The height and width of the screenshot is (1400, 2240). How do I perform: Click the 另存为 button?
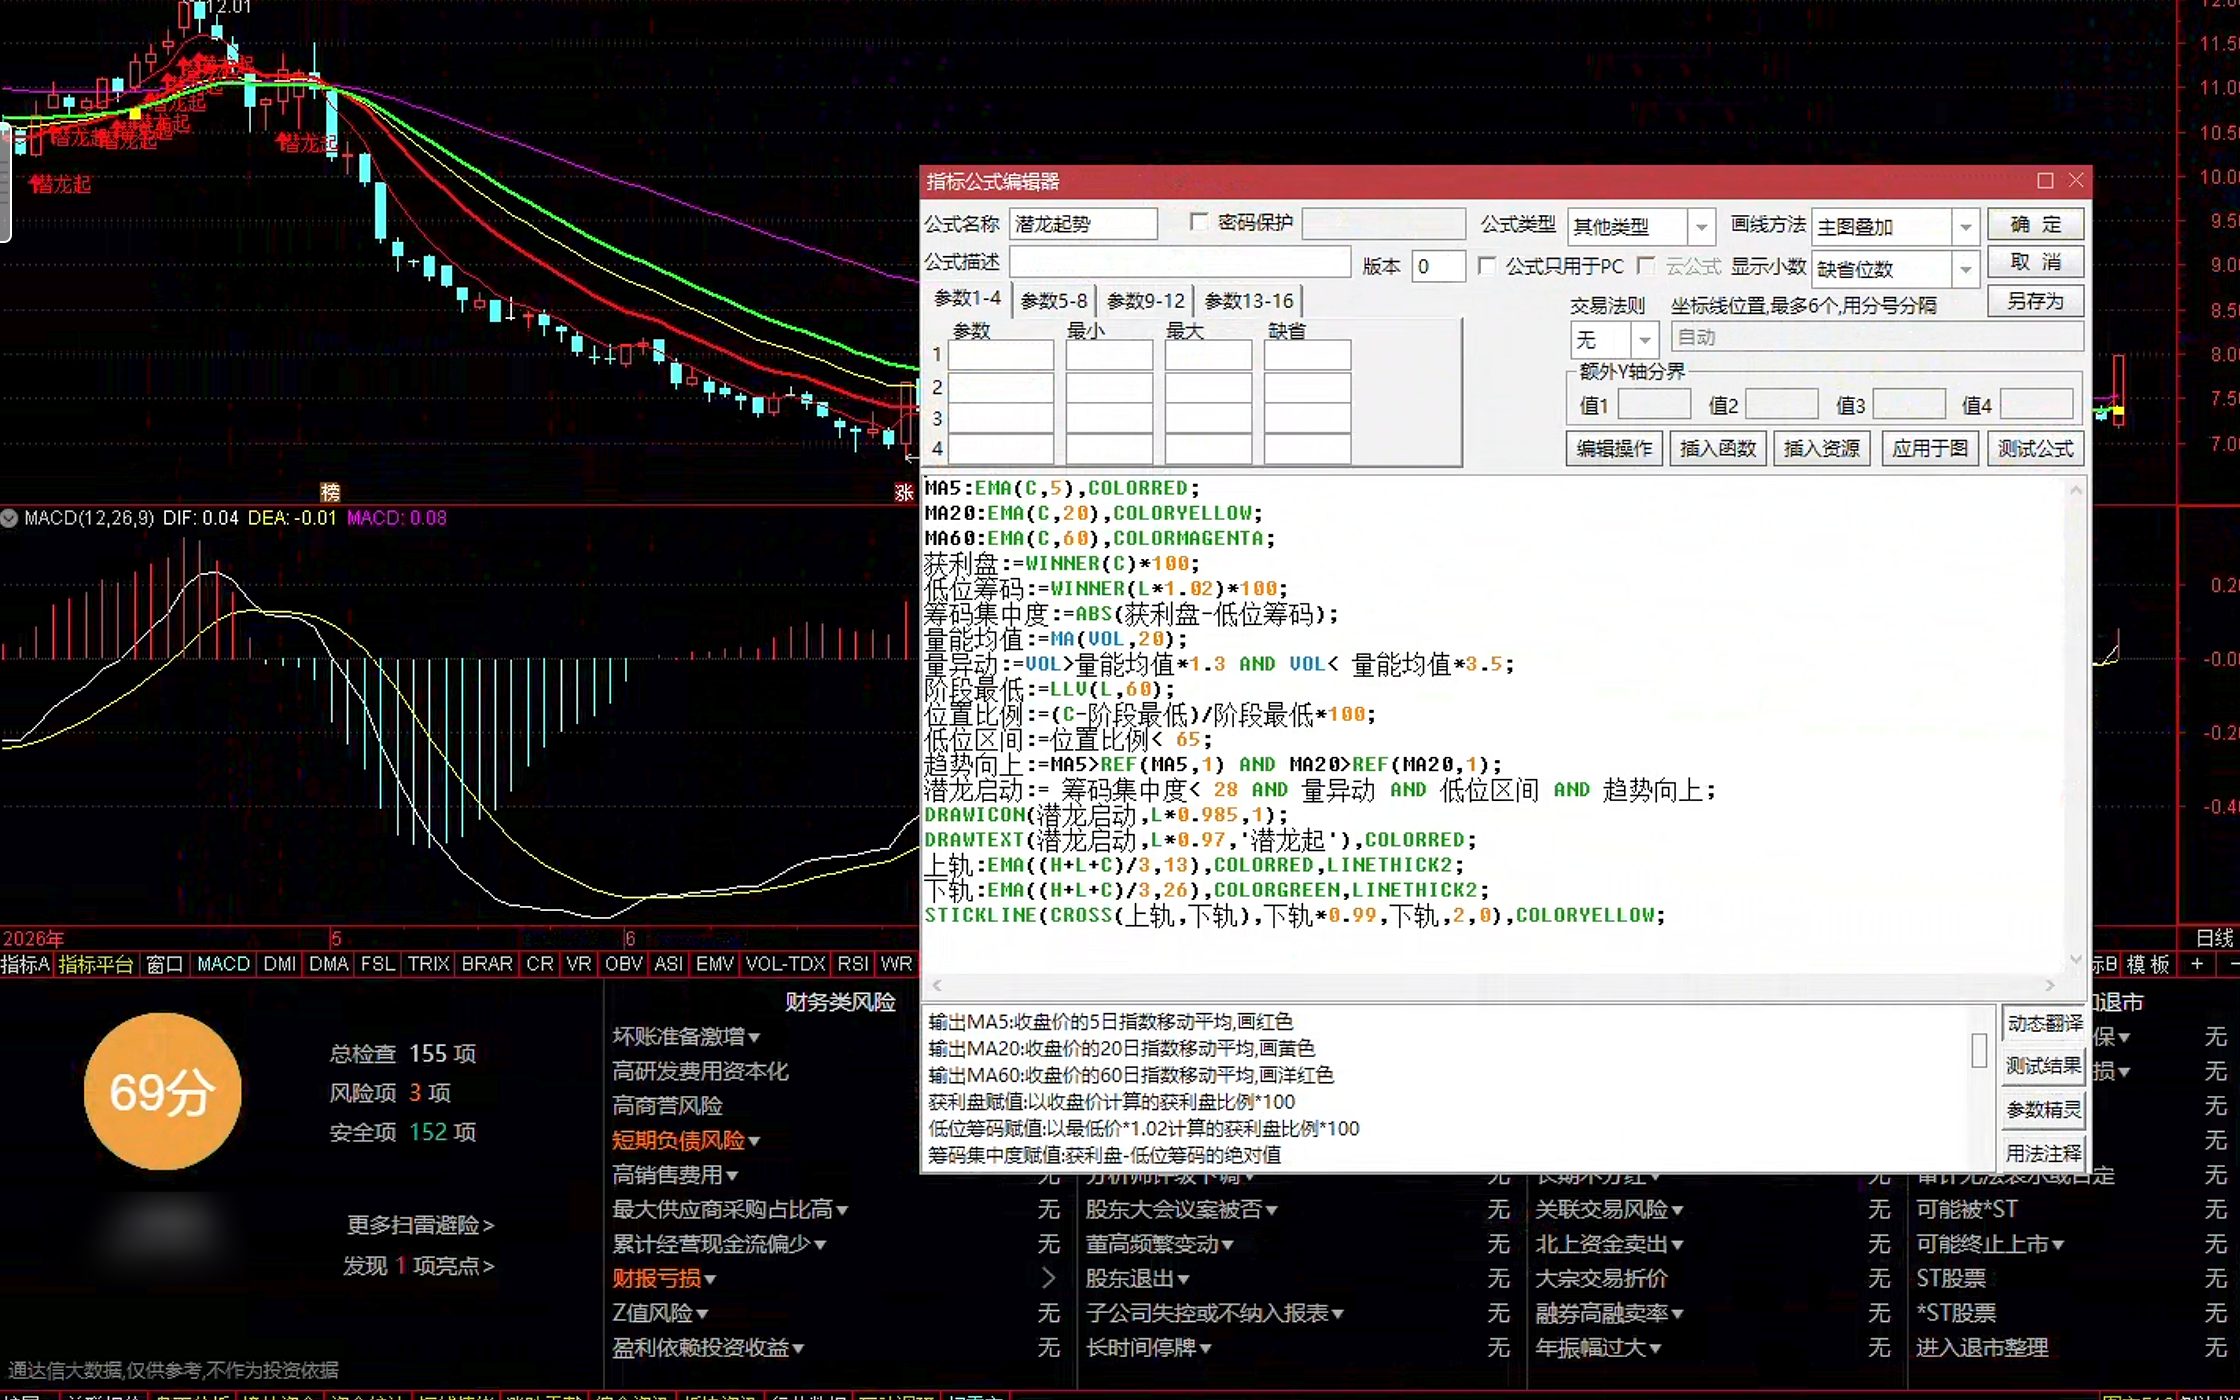[2036, 301]
